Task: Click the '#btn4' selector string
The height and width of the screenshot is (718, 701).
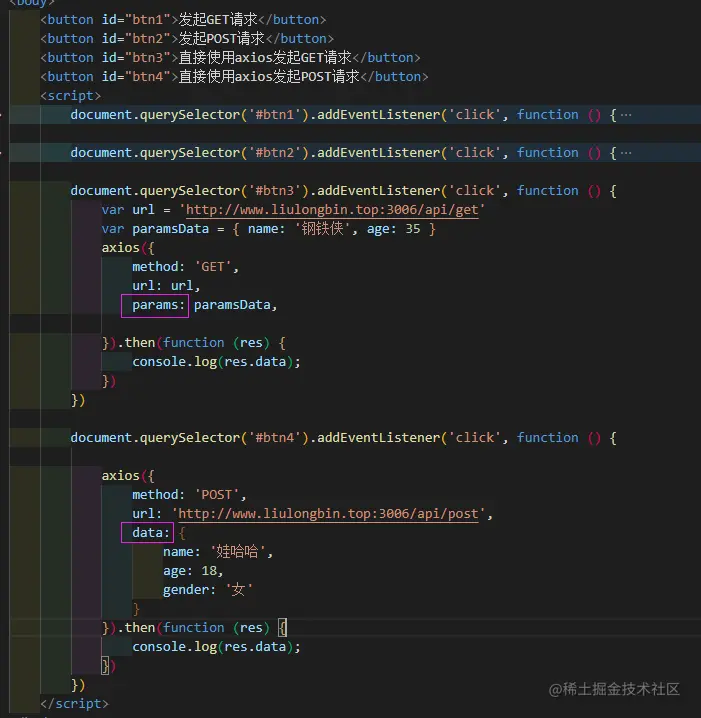Action: point(278,438)
